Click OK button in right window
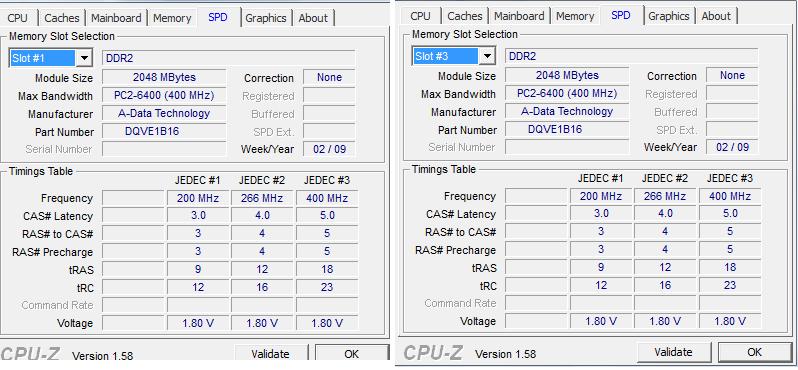 click(x=755, y=352)
